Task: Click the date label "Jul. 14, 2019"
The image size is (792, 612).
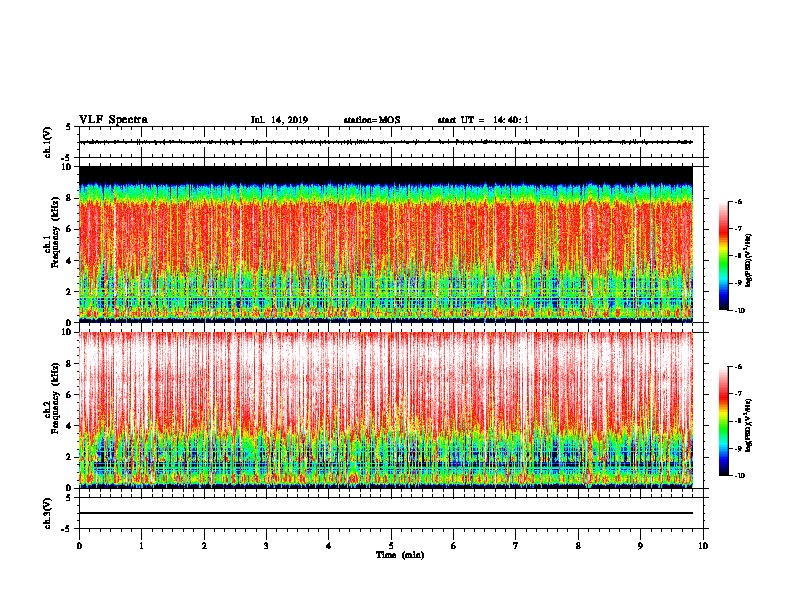Action: (x=279, y=120)
